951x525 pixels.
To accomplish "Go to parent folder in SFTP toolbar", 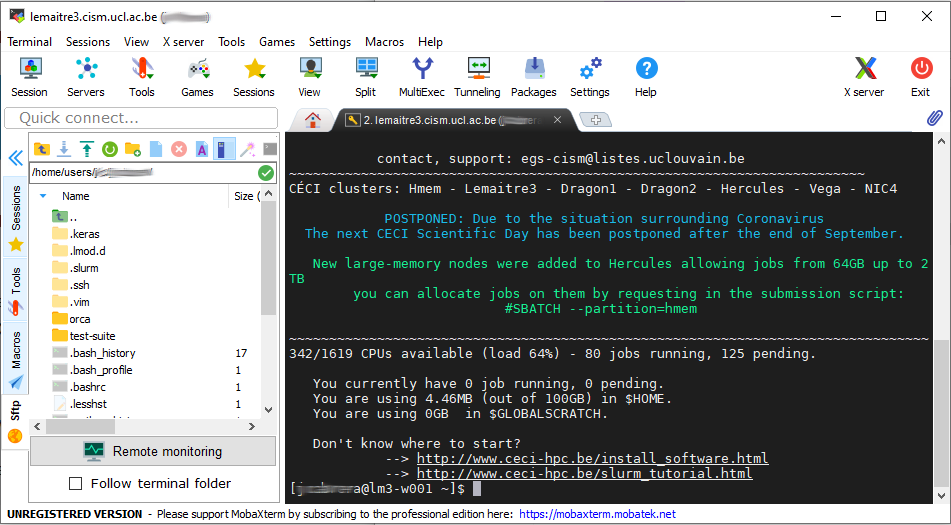I will tap(41, 149).
